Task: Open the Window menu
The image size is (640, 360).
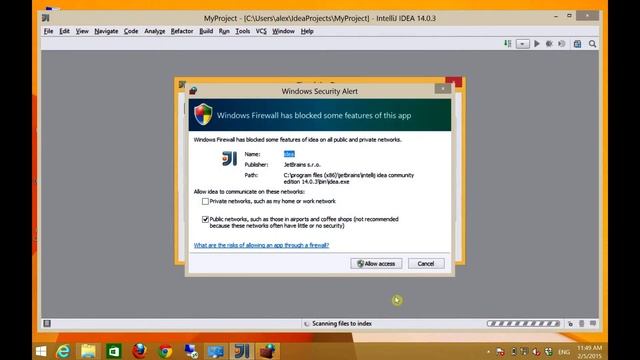Action: pos(283,31)
